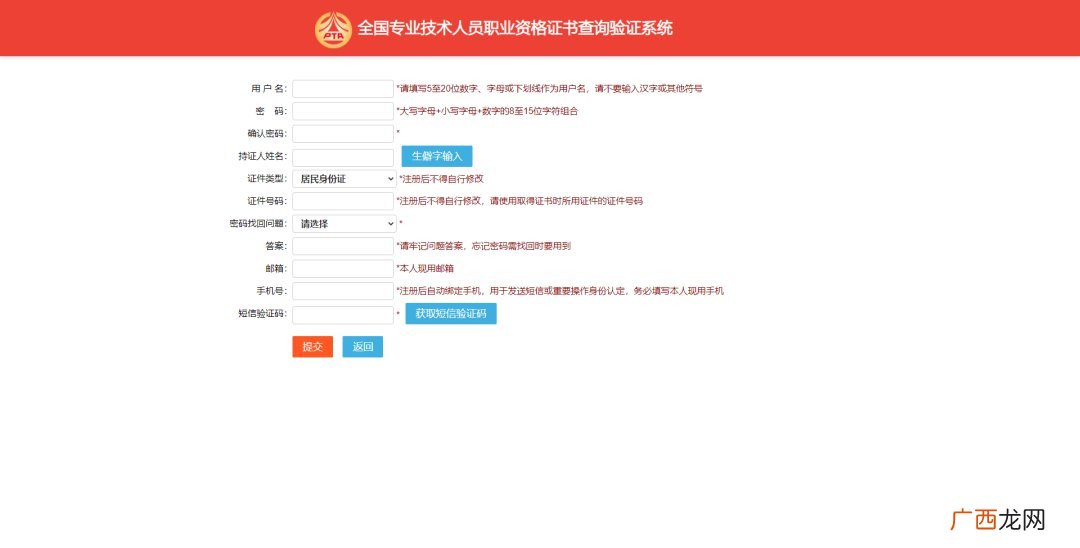Click the hint 注册后不得自行修改 beside 证件类型
The image size is (1080, 548).
point(442,179)
